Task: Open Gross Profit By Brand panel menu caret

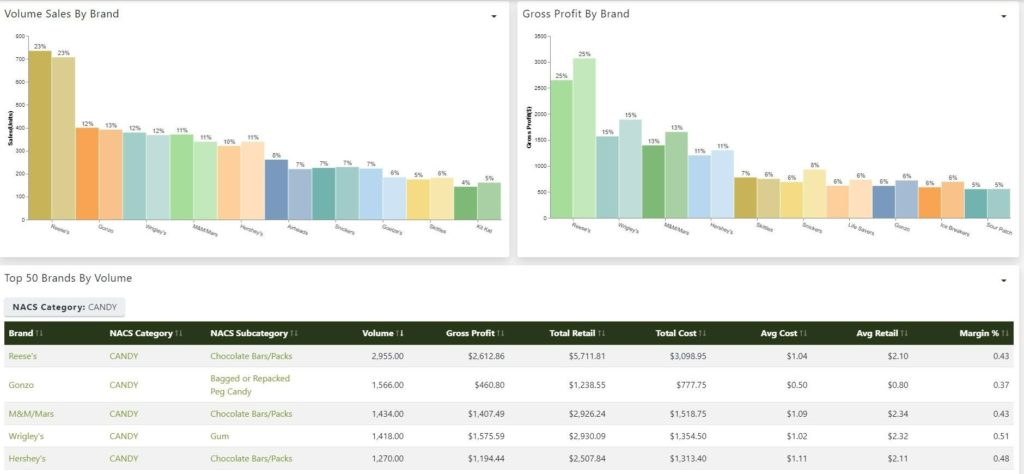Action: 1004,17
